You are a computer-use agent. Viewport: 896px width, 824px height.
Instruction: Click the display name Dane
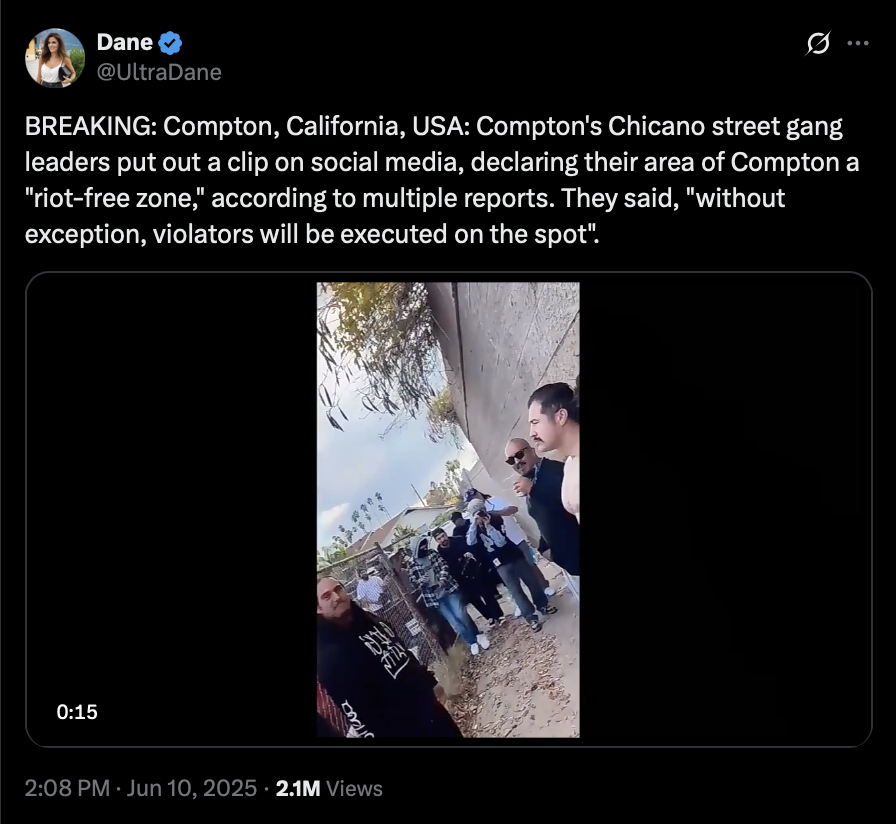[x=125, y=42]
